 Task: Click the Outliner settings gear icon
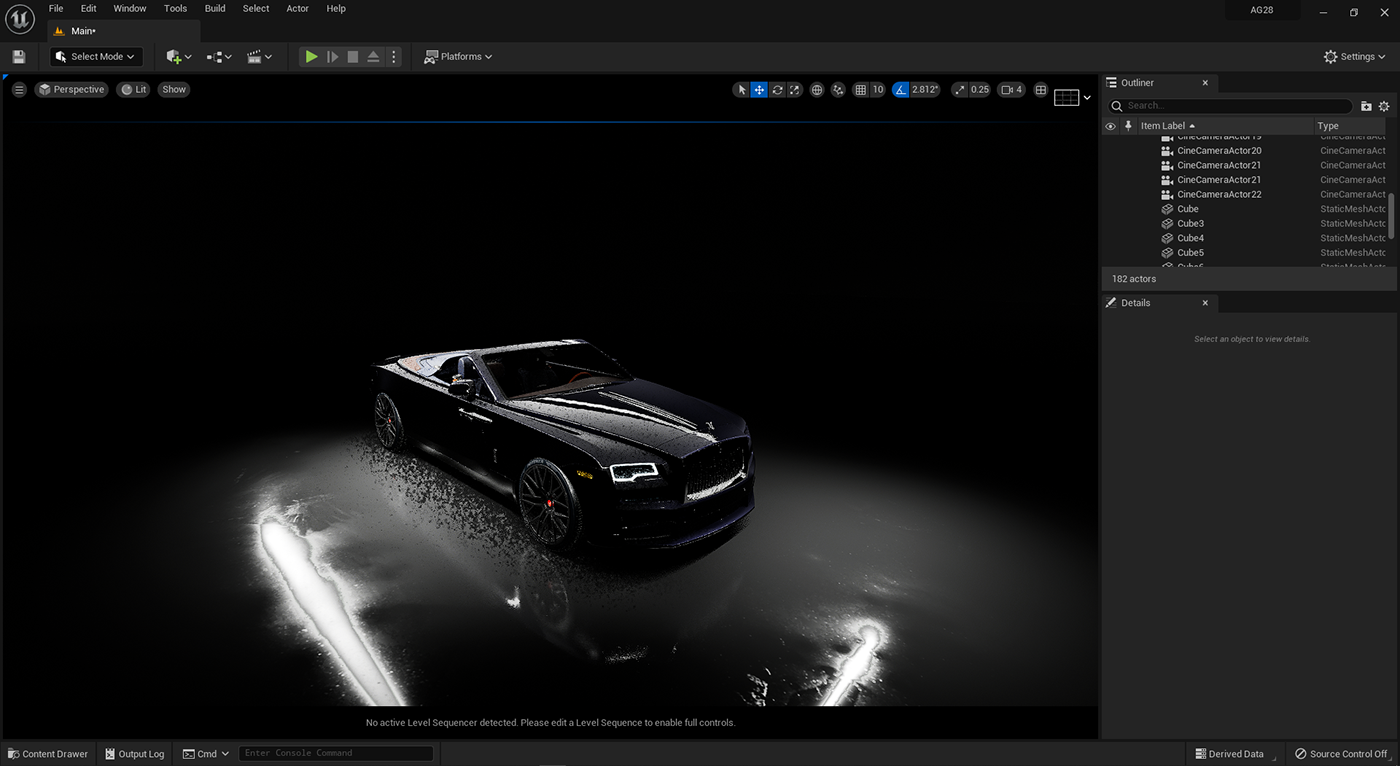pyautogui.click(x=1384, y=105)
